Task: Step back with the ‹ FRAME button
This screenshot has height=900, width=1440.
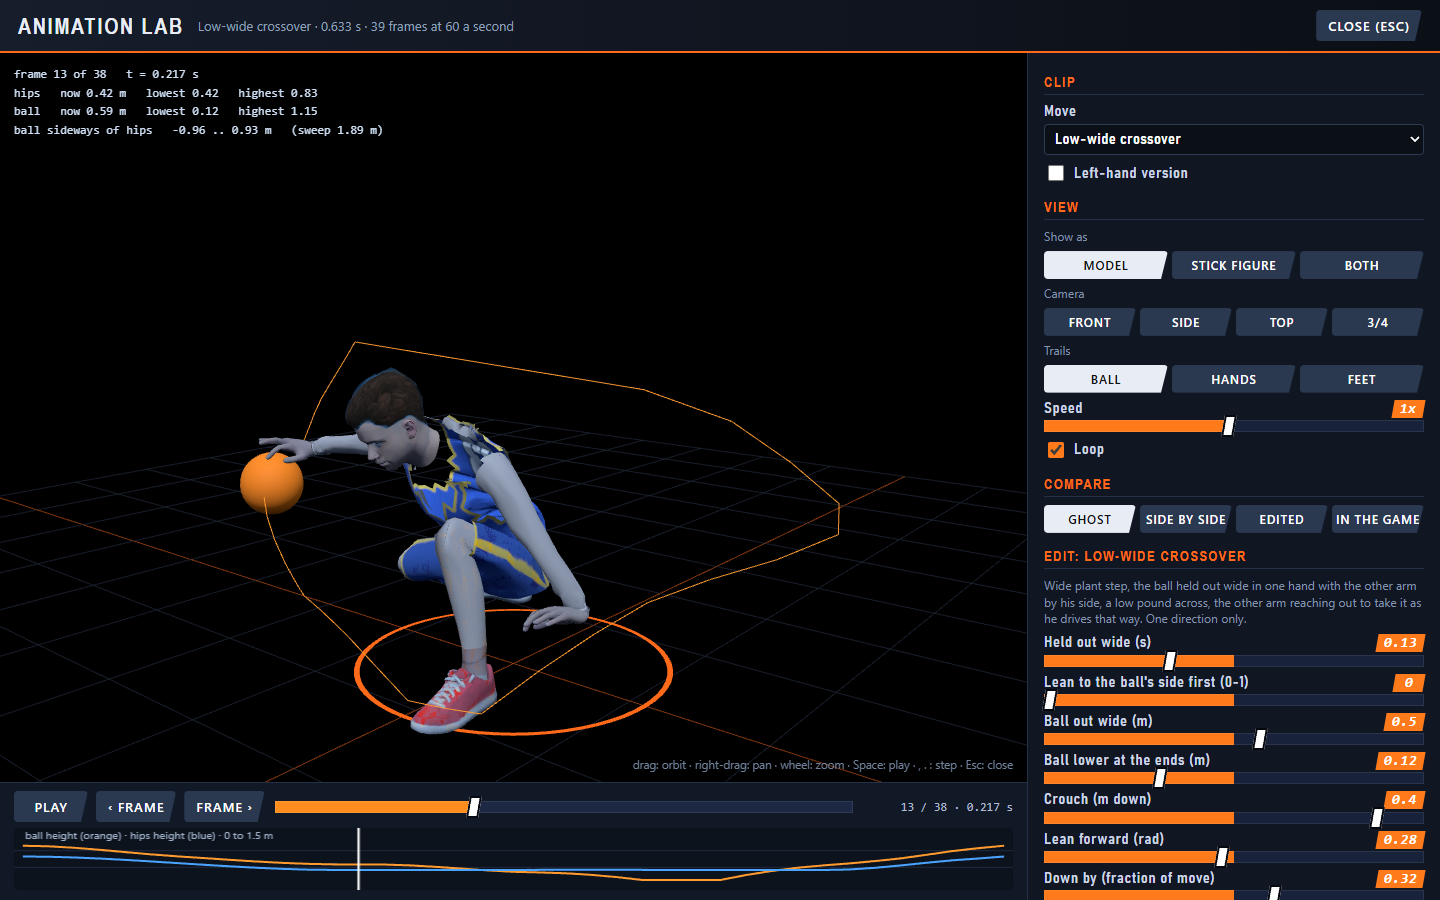Action: coord(136,807)
